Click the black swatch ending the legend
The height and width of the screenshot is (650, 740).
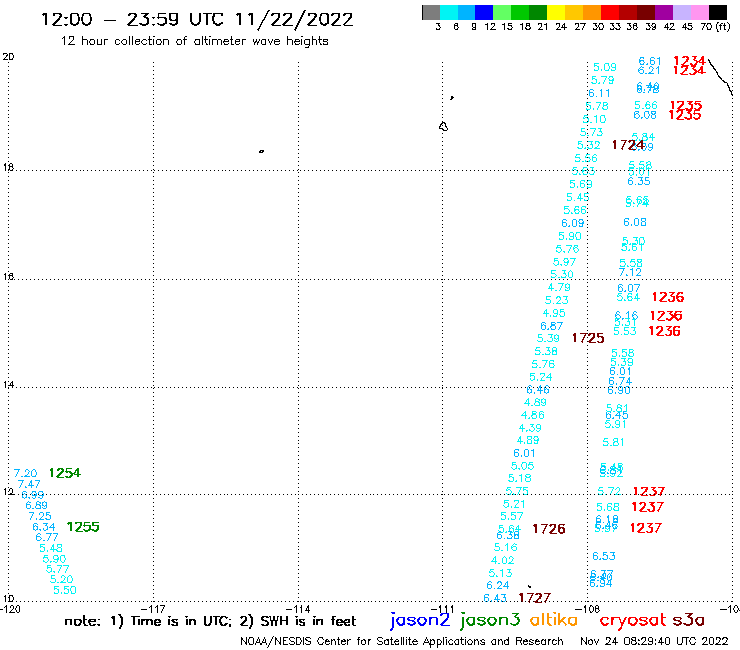click(x=717, y=12)
